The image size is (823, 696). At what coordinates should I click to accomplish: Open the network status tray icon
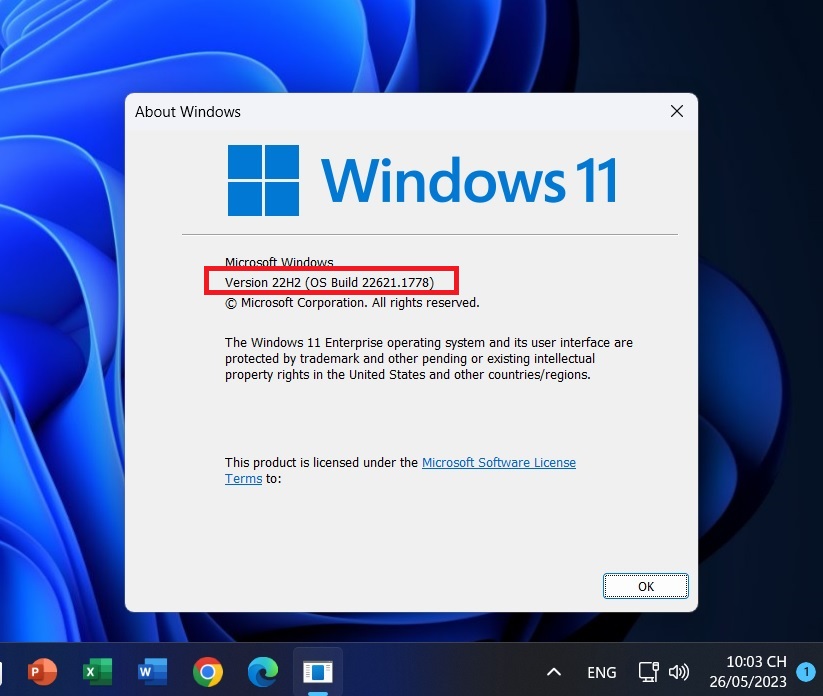[649, 672]
